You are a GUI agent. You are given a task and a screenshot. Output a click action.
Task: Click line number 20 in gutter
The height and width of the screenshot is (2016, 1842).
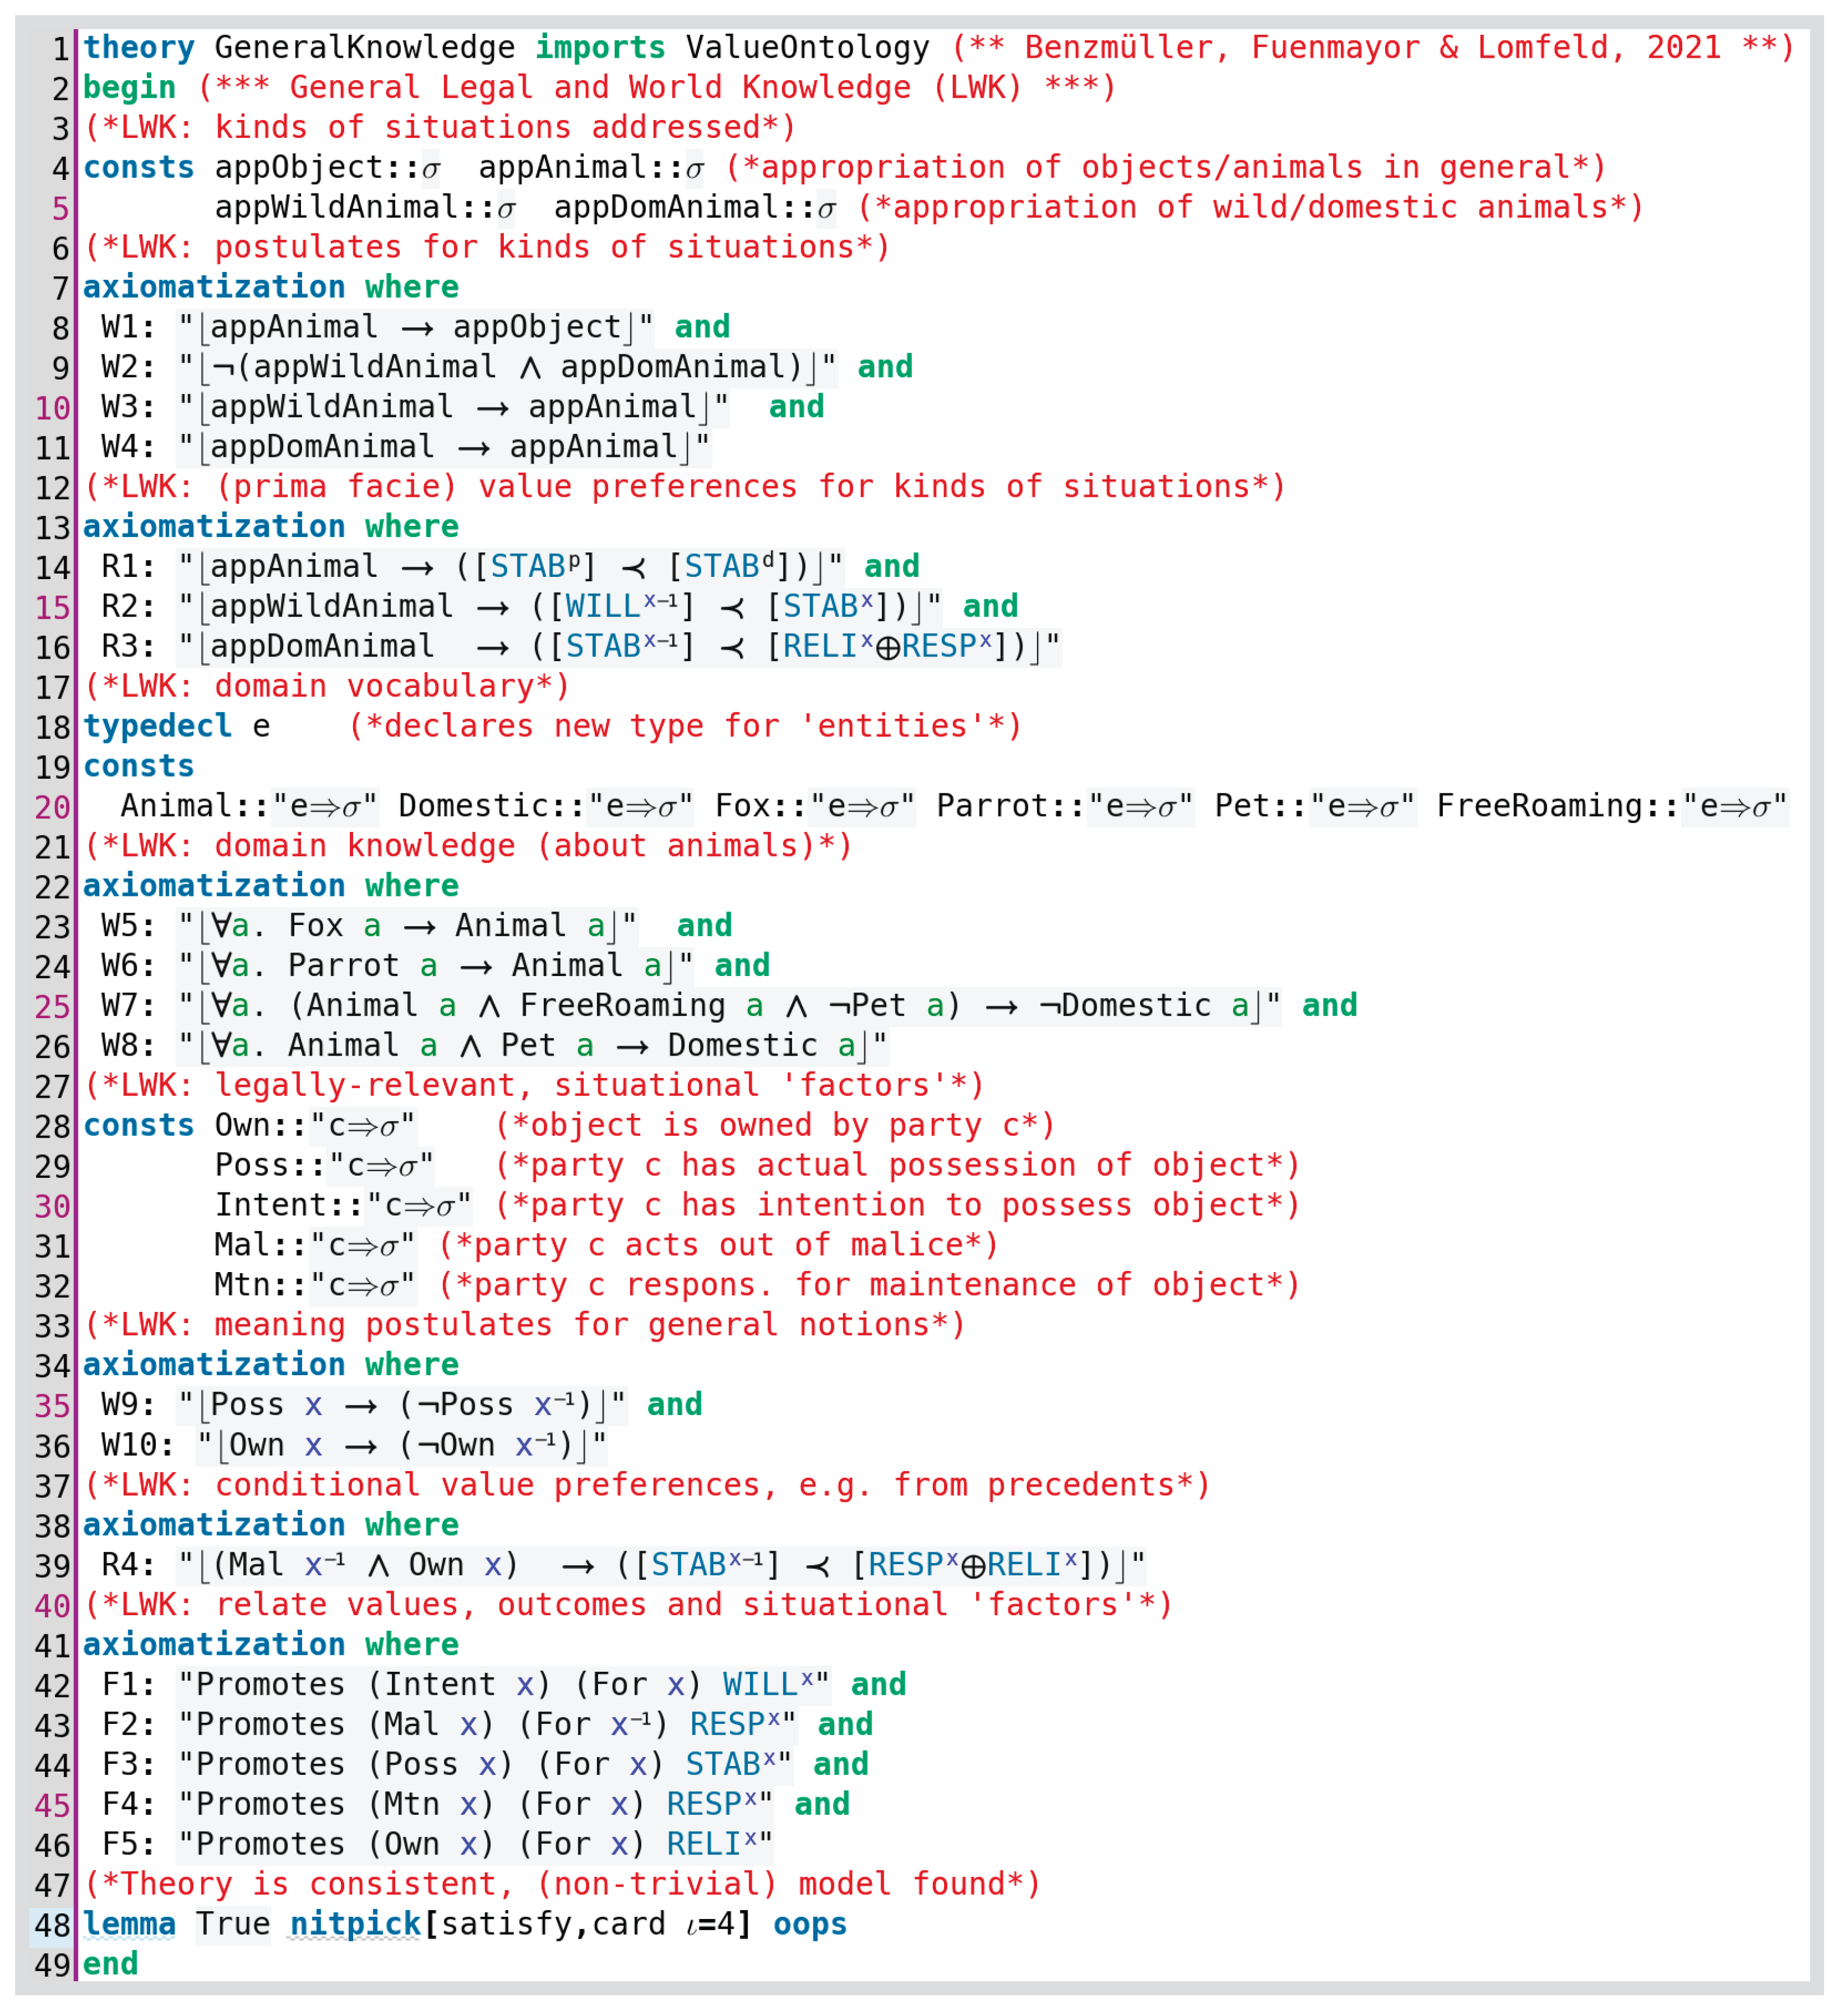52,807
